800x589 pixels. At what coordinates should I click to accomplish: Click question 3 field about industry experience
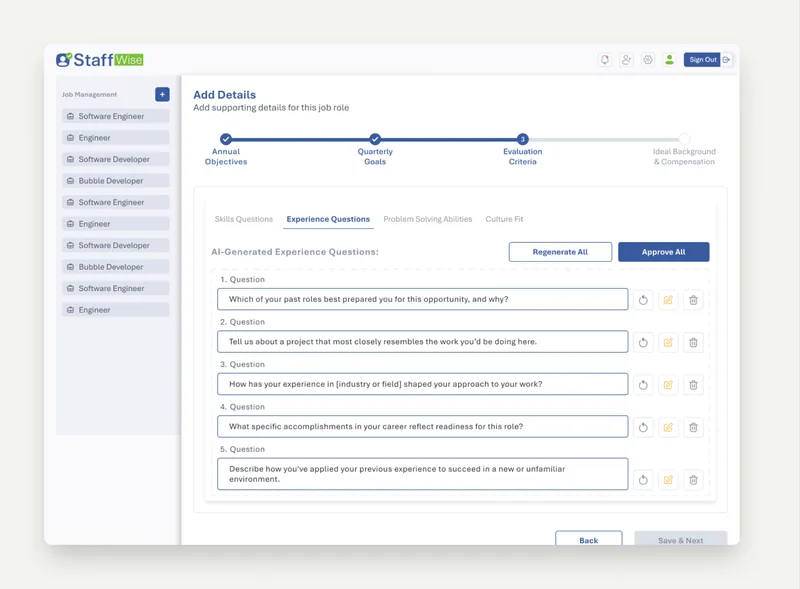pos(422,384)
